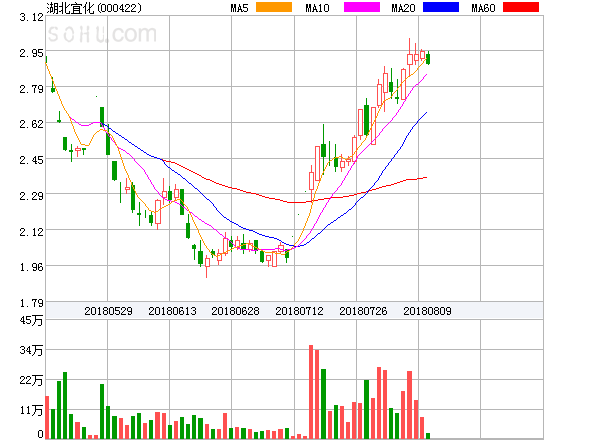Click the 1.79 price axis label

coord(31,303)
